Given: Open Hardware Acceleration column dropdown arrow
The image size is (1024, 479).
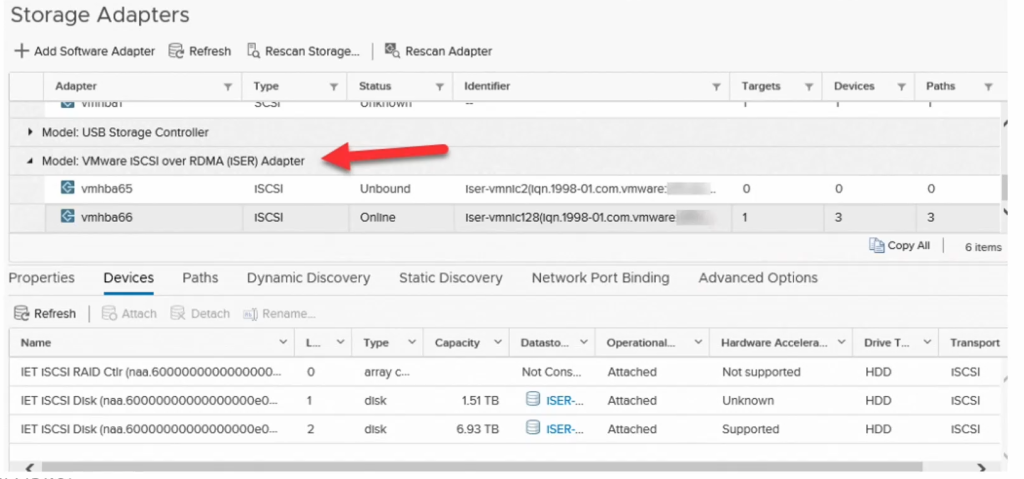Looking at the screenshot, I should (841, 342).
